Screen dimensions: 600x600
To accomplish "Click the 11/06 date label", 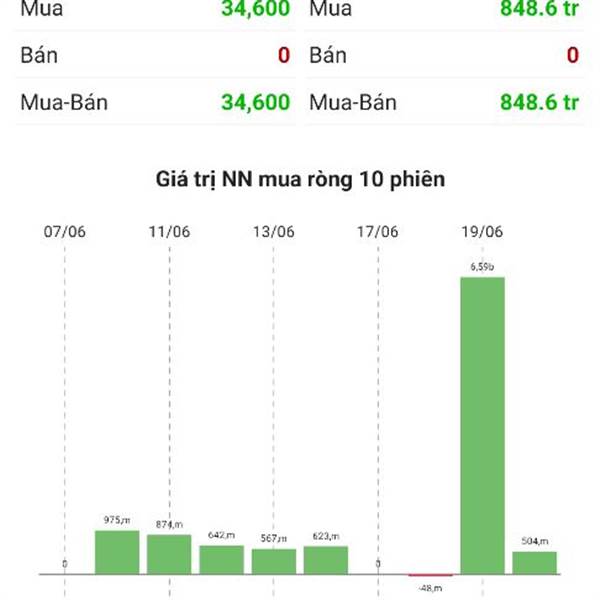I will click(x=169, y=232).
